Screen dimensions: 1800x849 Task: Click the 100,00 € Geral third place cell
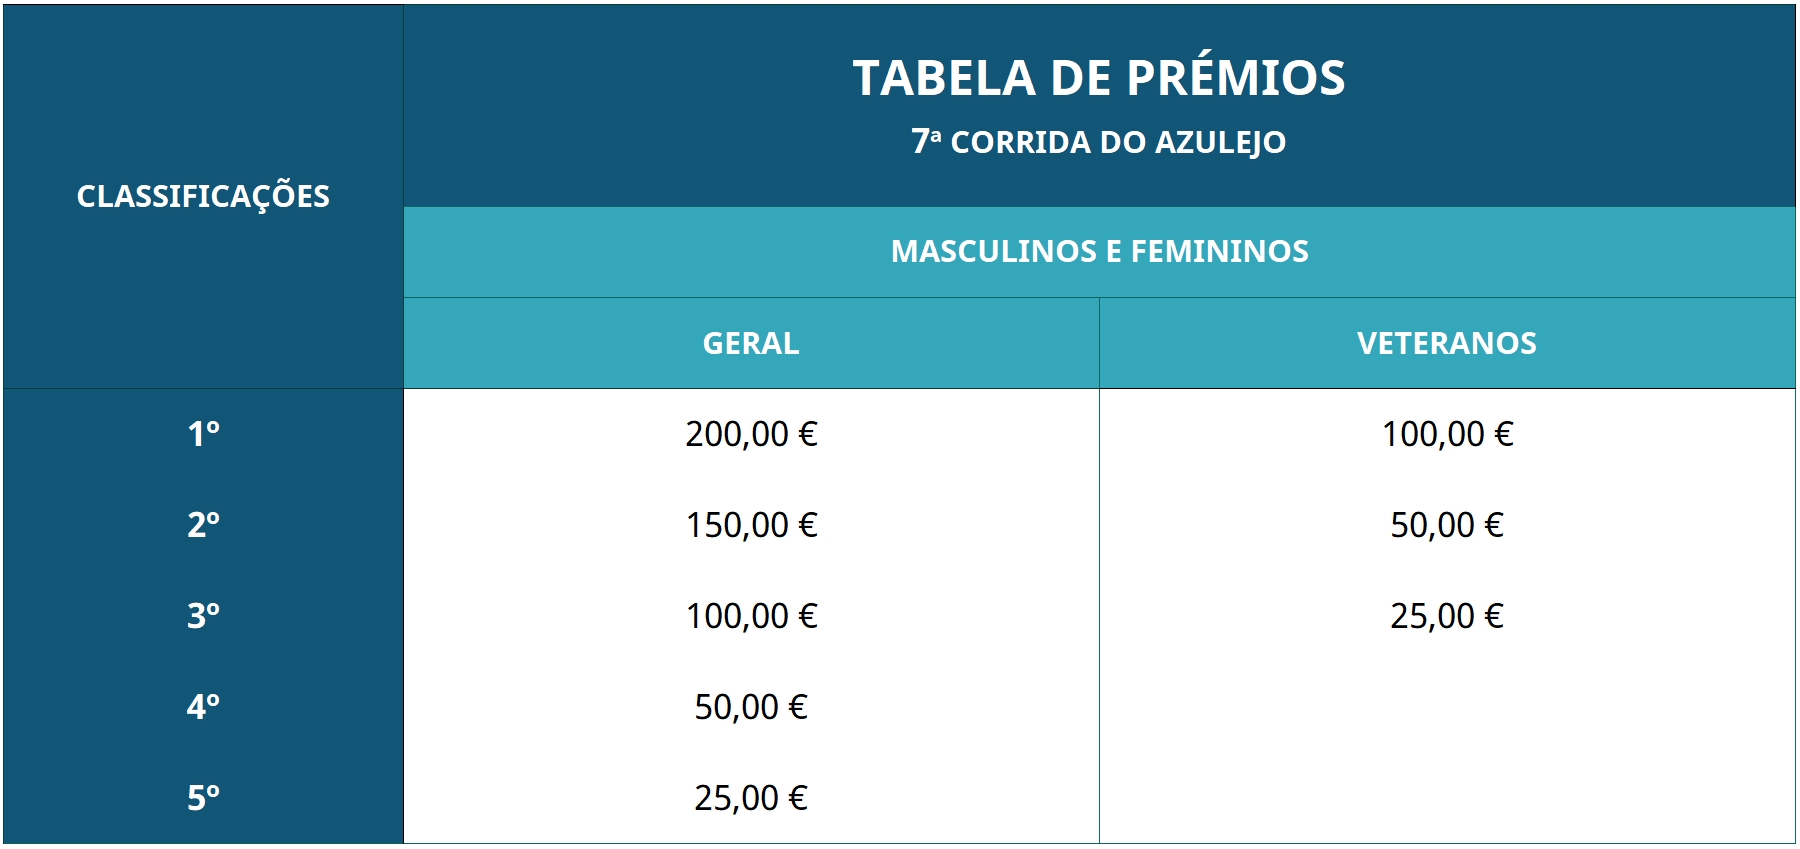(751, 616)
